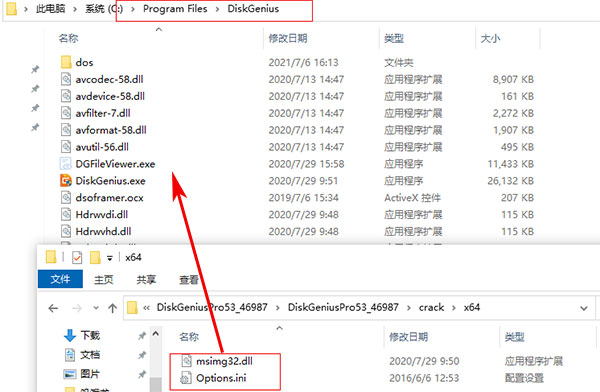Viewport: 600px width, 392px height.
Task: Select Hdrwvhd.dll file icon
Action: coord(66,231)
